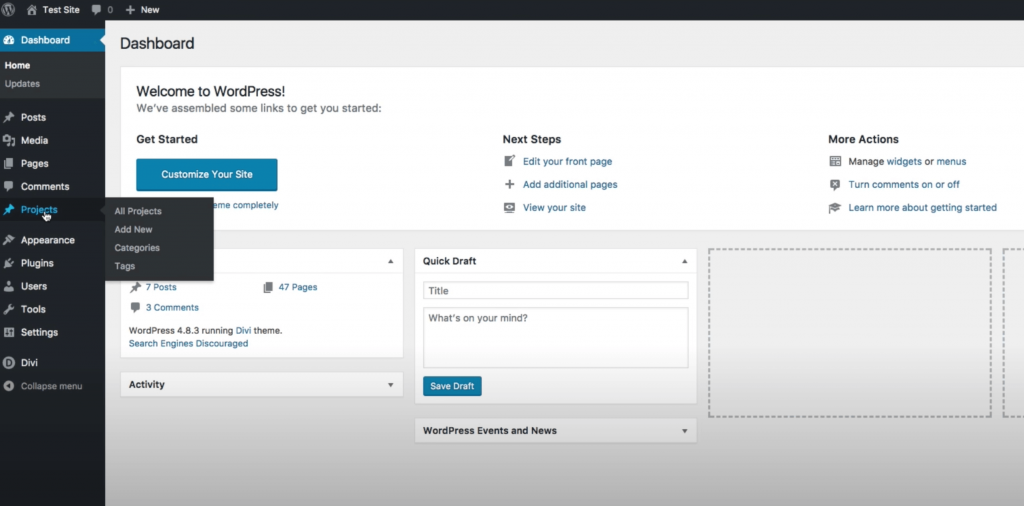Click the WordPress logo icon
The height and width of the screenshot is (506, 1024).
[x=8, y=10]
